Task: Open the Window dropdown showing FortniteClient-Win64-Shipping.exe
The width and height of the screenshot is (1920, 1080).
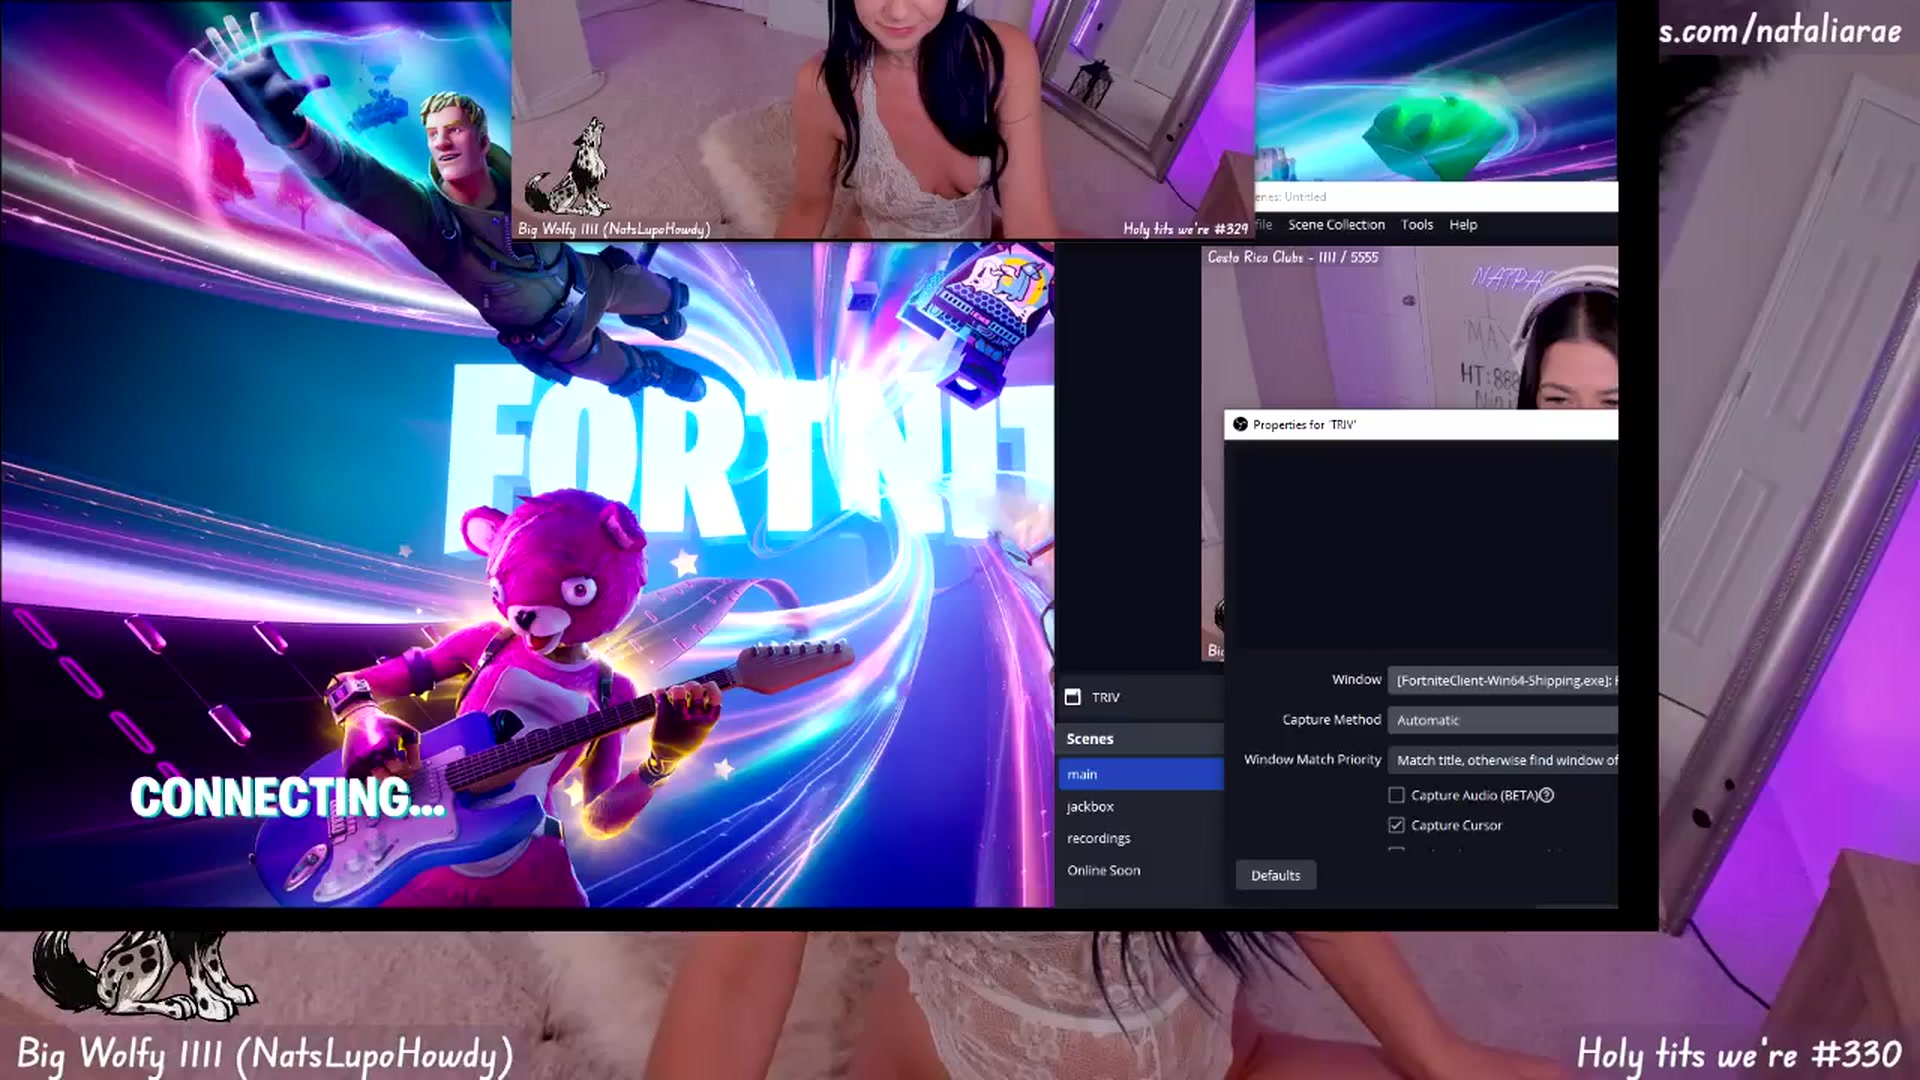Action: tap(1503, 680)
